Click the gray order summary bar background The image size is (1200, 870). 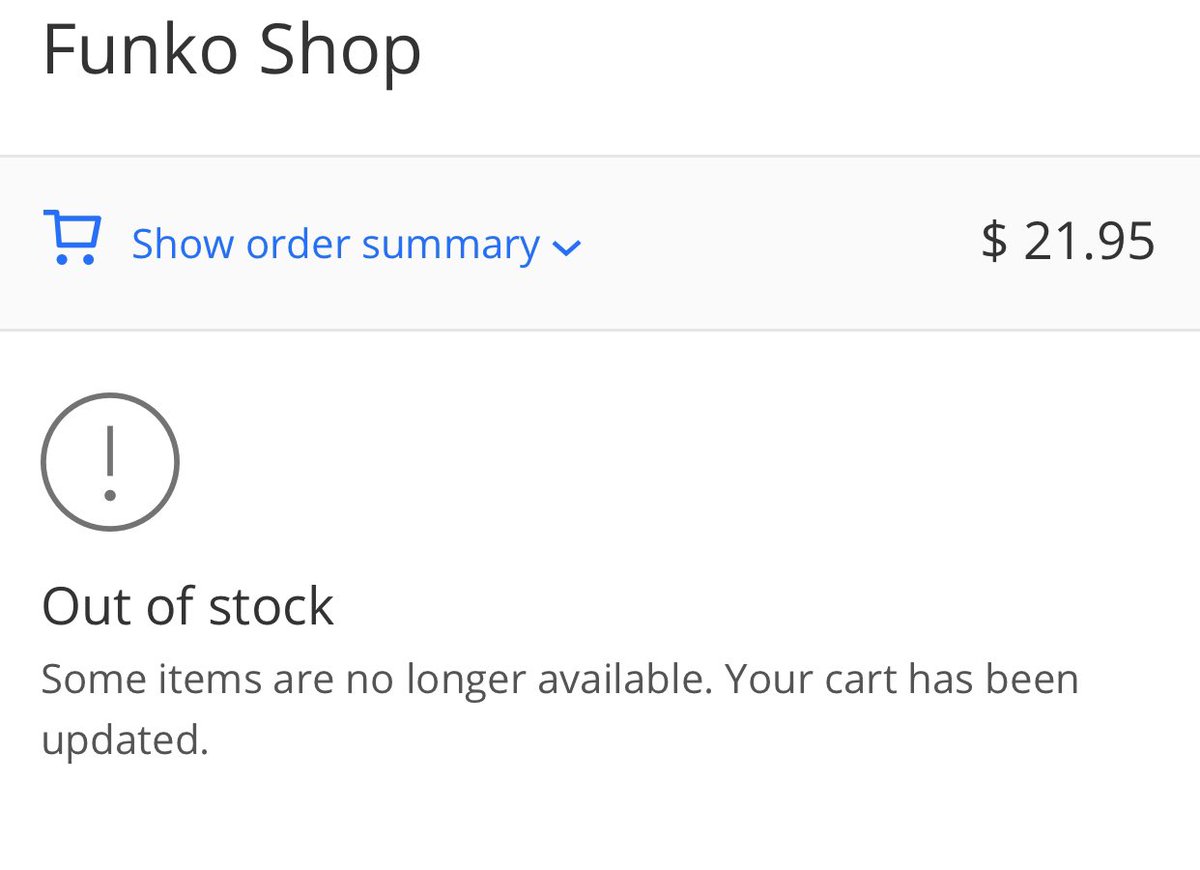600,243
